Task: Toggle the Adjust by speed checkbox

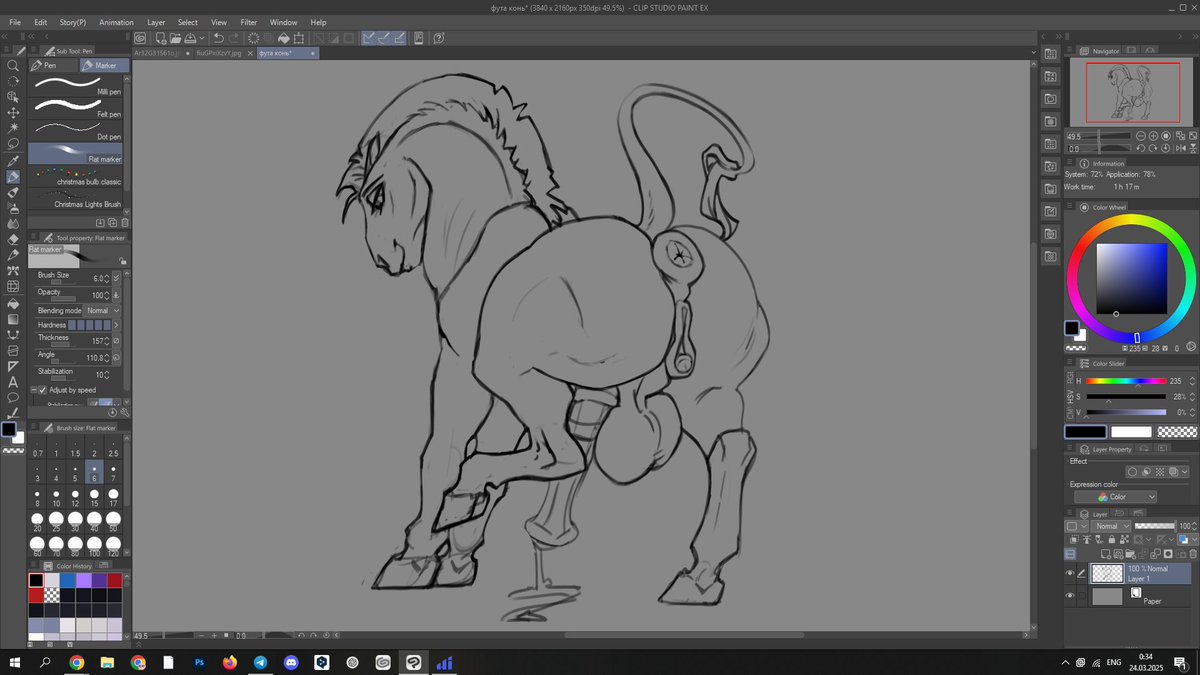Action: coord(41,389)
